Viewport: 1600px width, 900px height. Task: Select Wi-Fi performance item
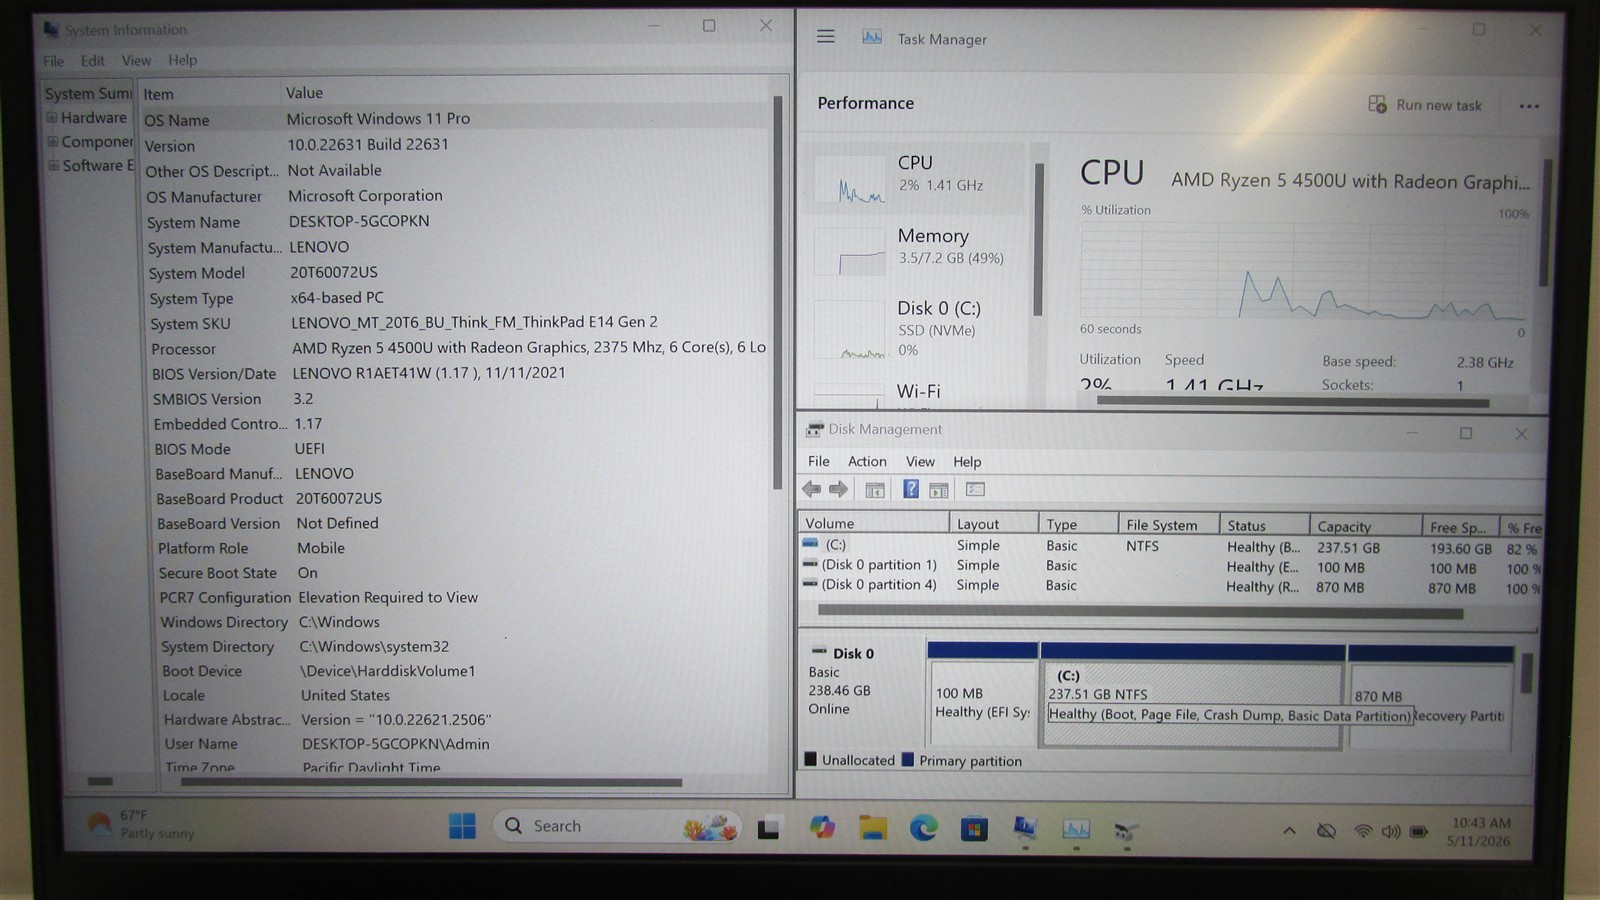pyautogui.click(x=914, y=393)
